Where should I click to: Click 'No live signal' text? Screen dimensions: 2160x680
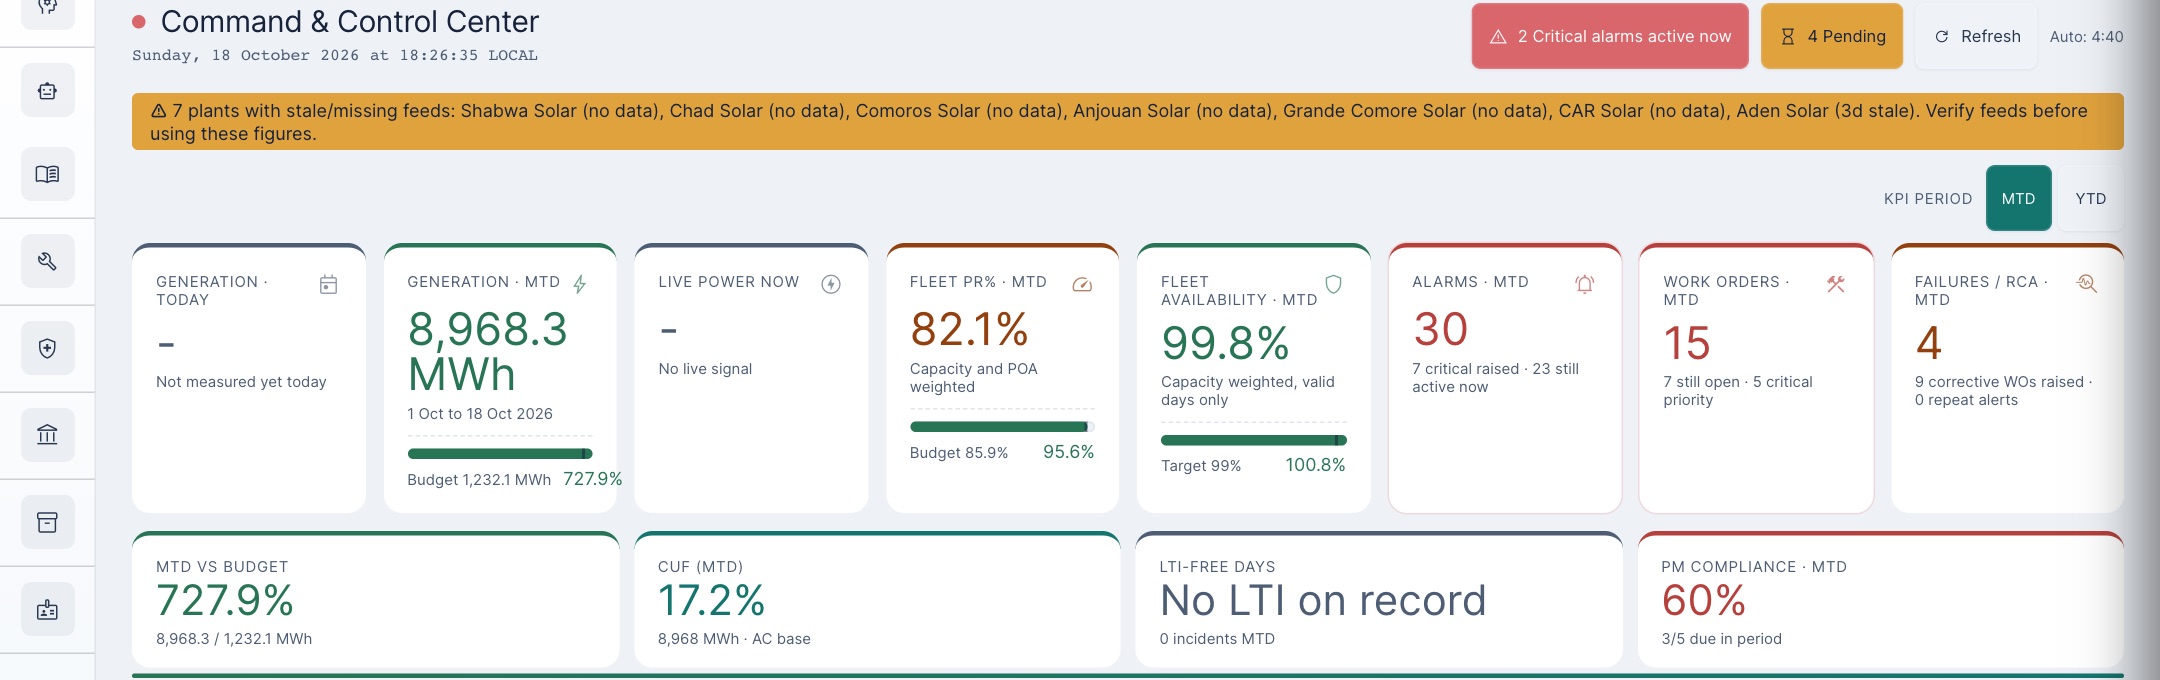705,369
